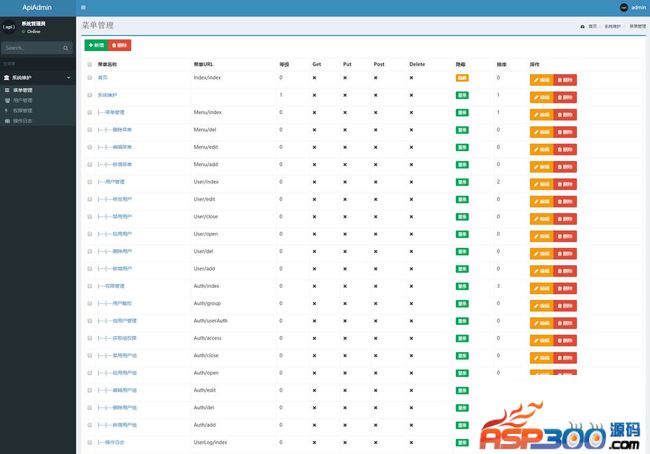Select 菜单管理 in the sidebar menu
The width and height of the screenshot is (650, 454).
pyautogui.click(x=23, y=90)
